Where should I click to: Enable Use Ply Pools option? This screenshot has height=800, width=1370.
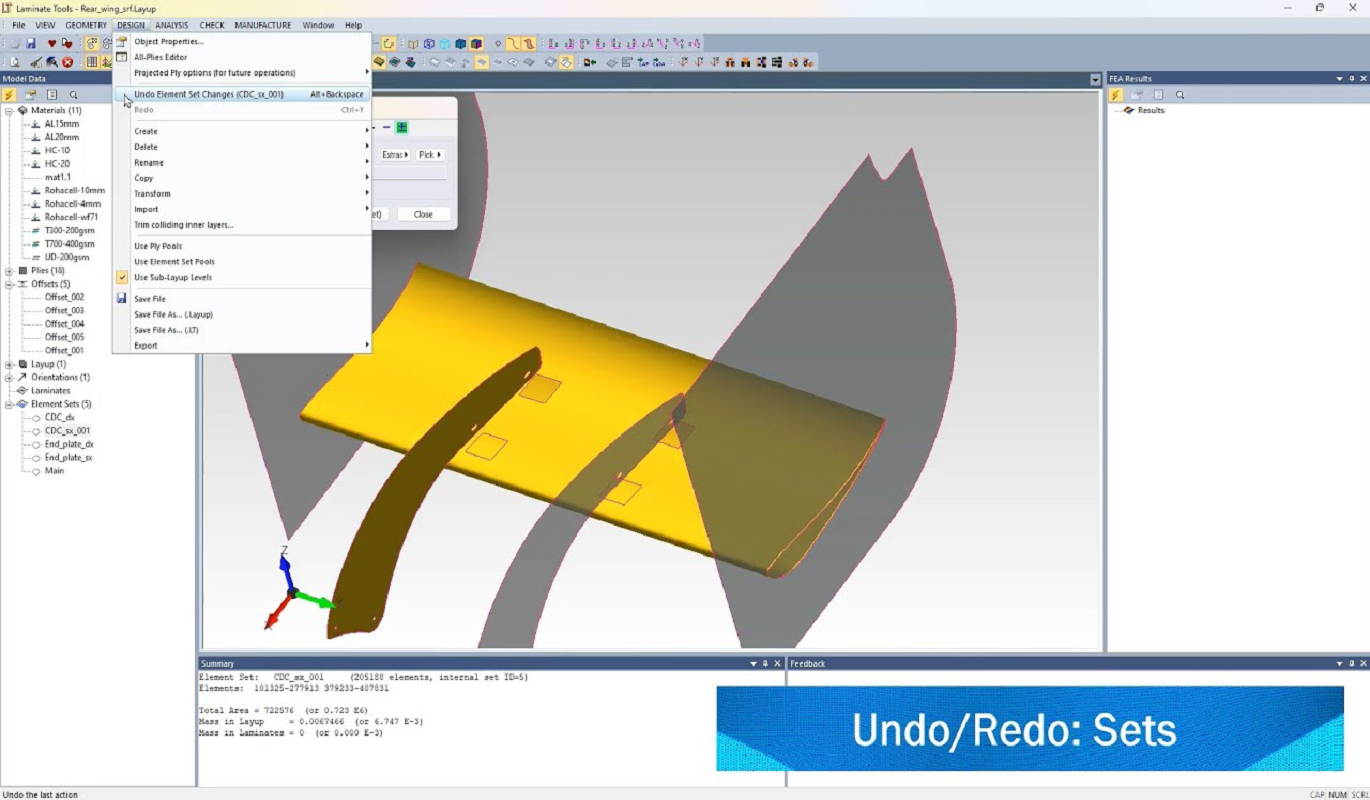pyautogui.click(x=158, y=246)
